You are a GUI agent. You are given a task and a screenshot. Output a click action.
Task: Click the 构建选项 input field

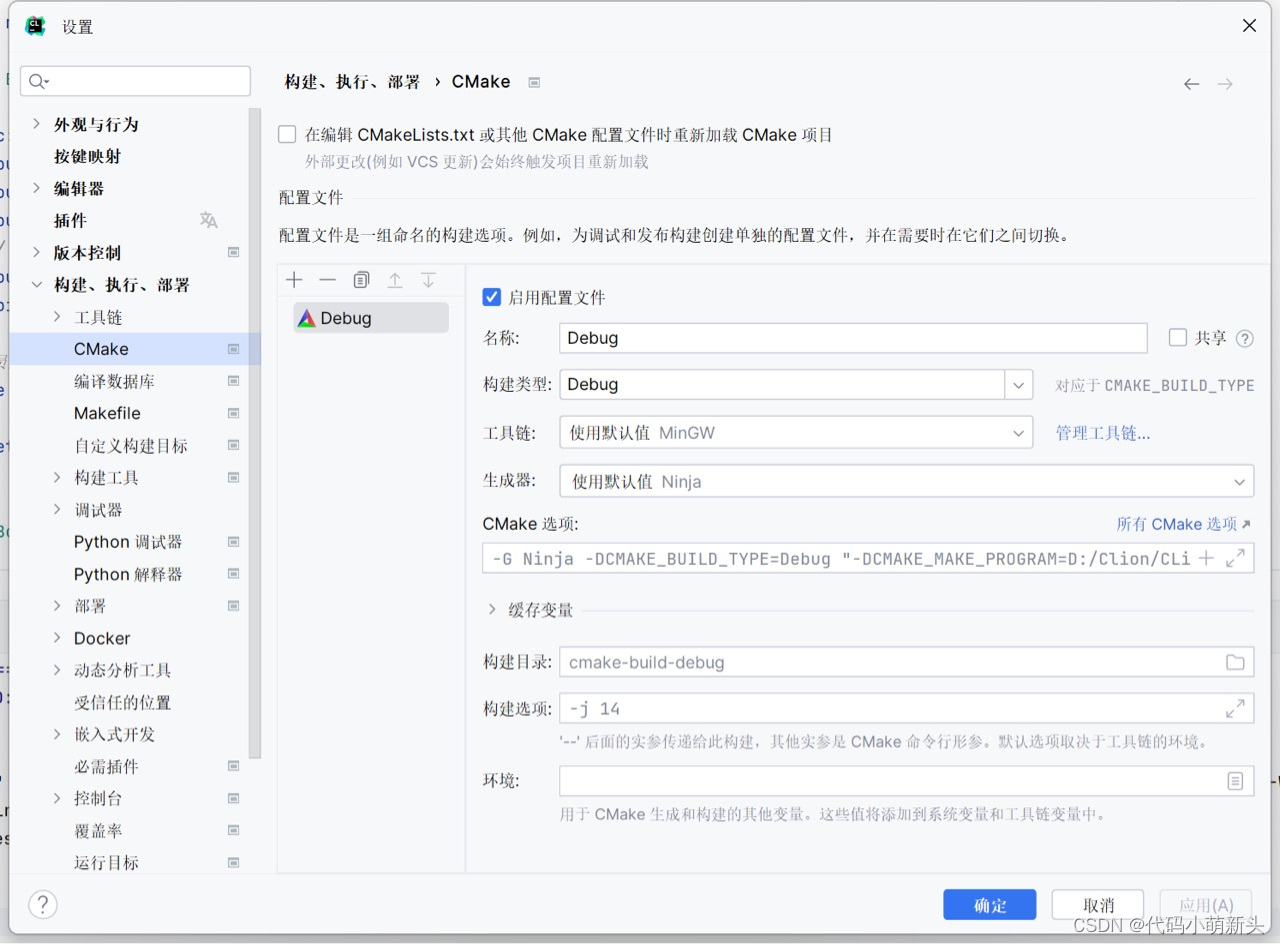(x=906, y=708)
